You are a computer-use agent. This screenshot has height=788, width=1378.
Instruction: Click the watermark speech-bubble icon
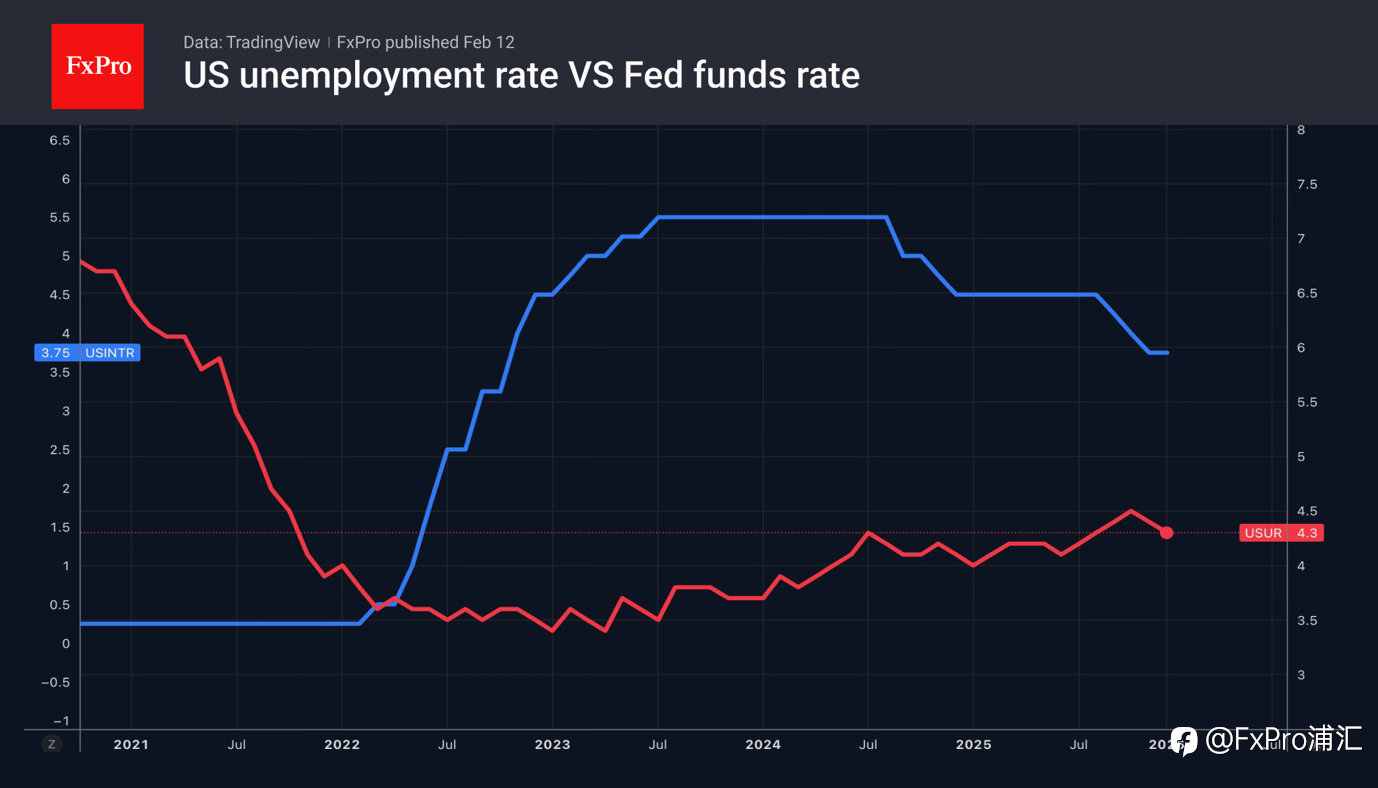[1184, 741]
